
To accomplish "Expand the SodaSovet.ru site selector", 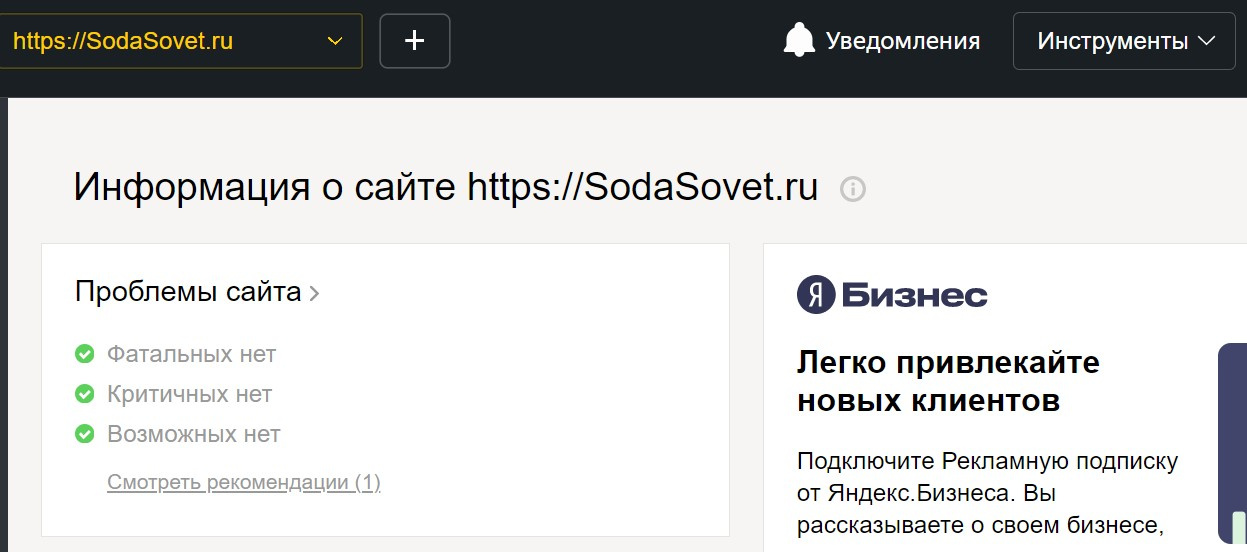I will (334, 41).
